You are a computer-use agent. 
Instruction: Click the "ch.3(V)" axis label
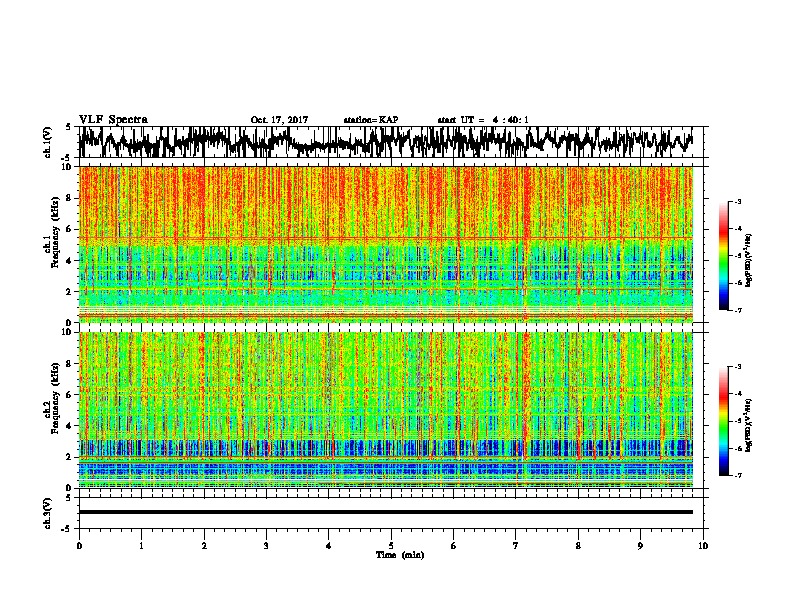[48, 513]
